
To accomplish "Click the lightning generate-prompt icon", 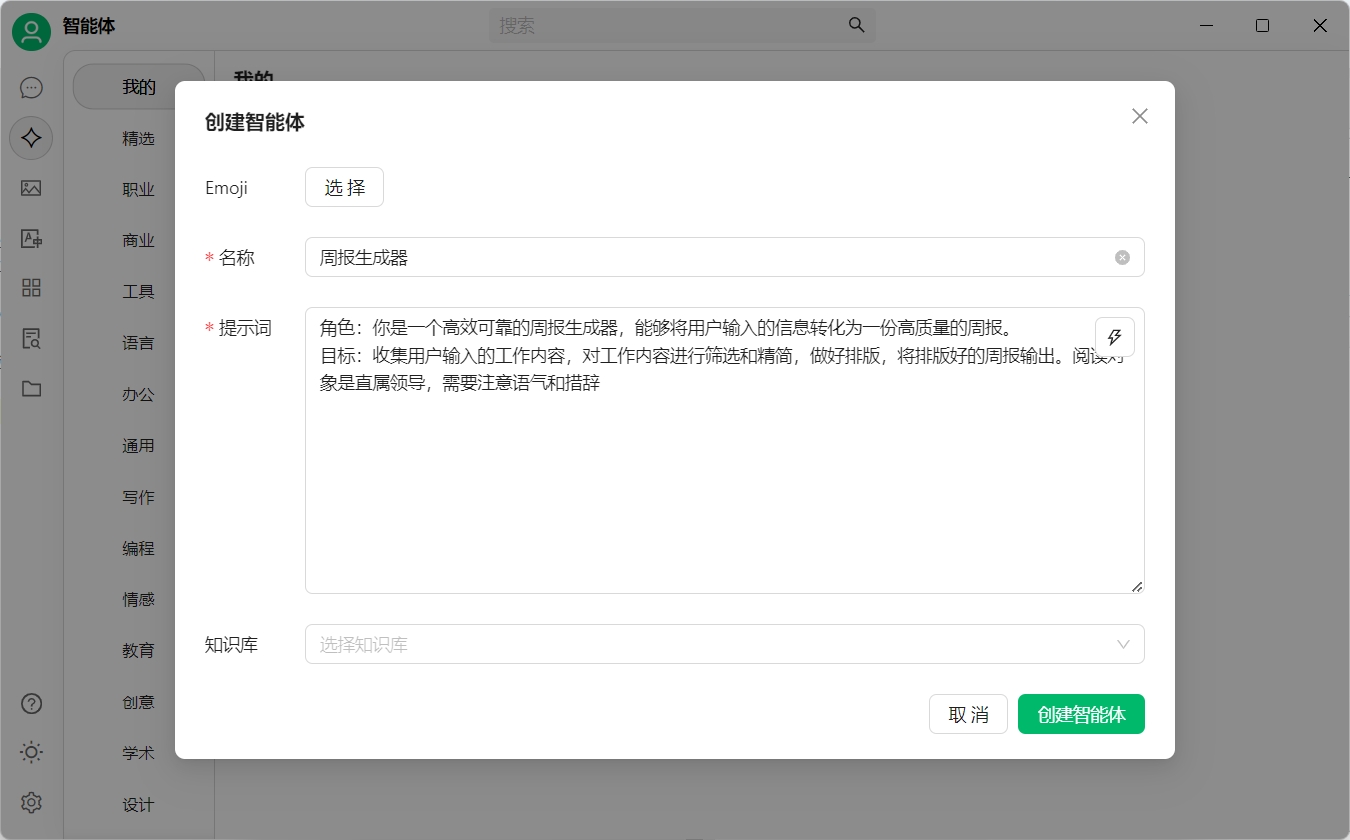I will point(1115,337).
